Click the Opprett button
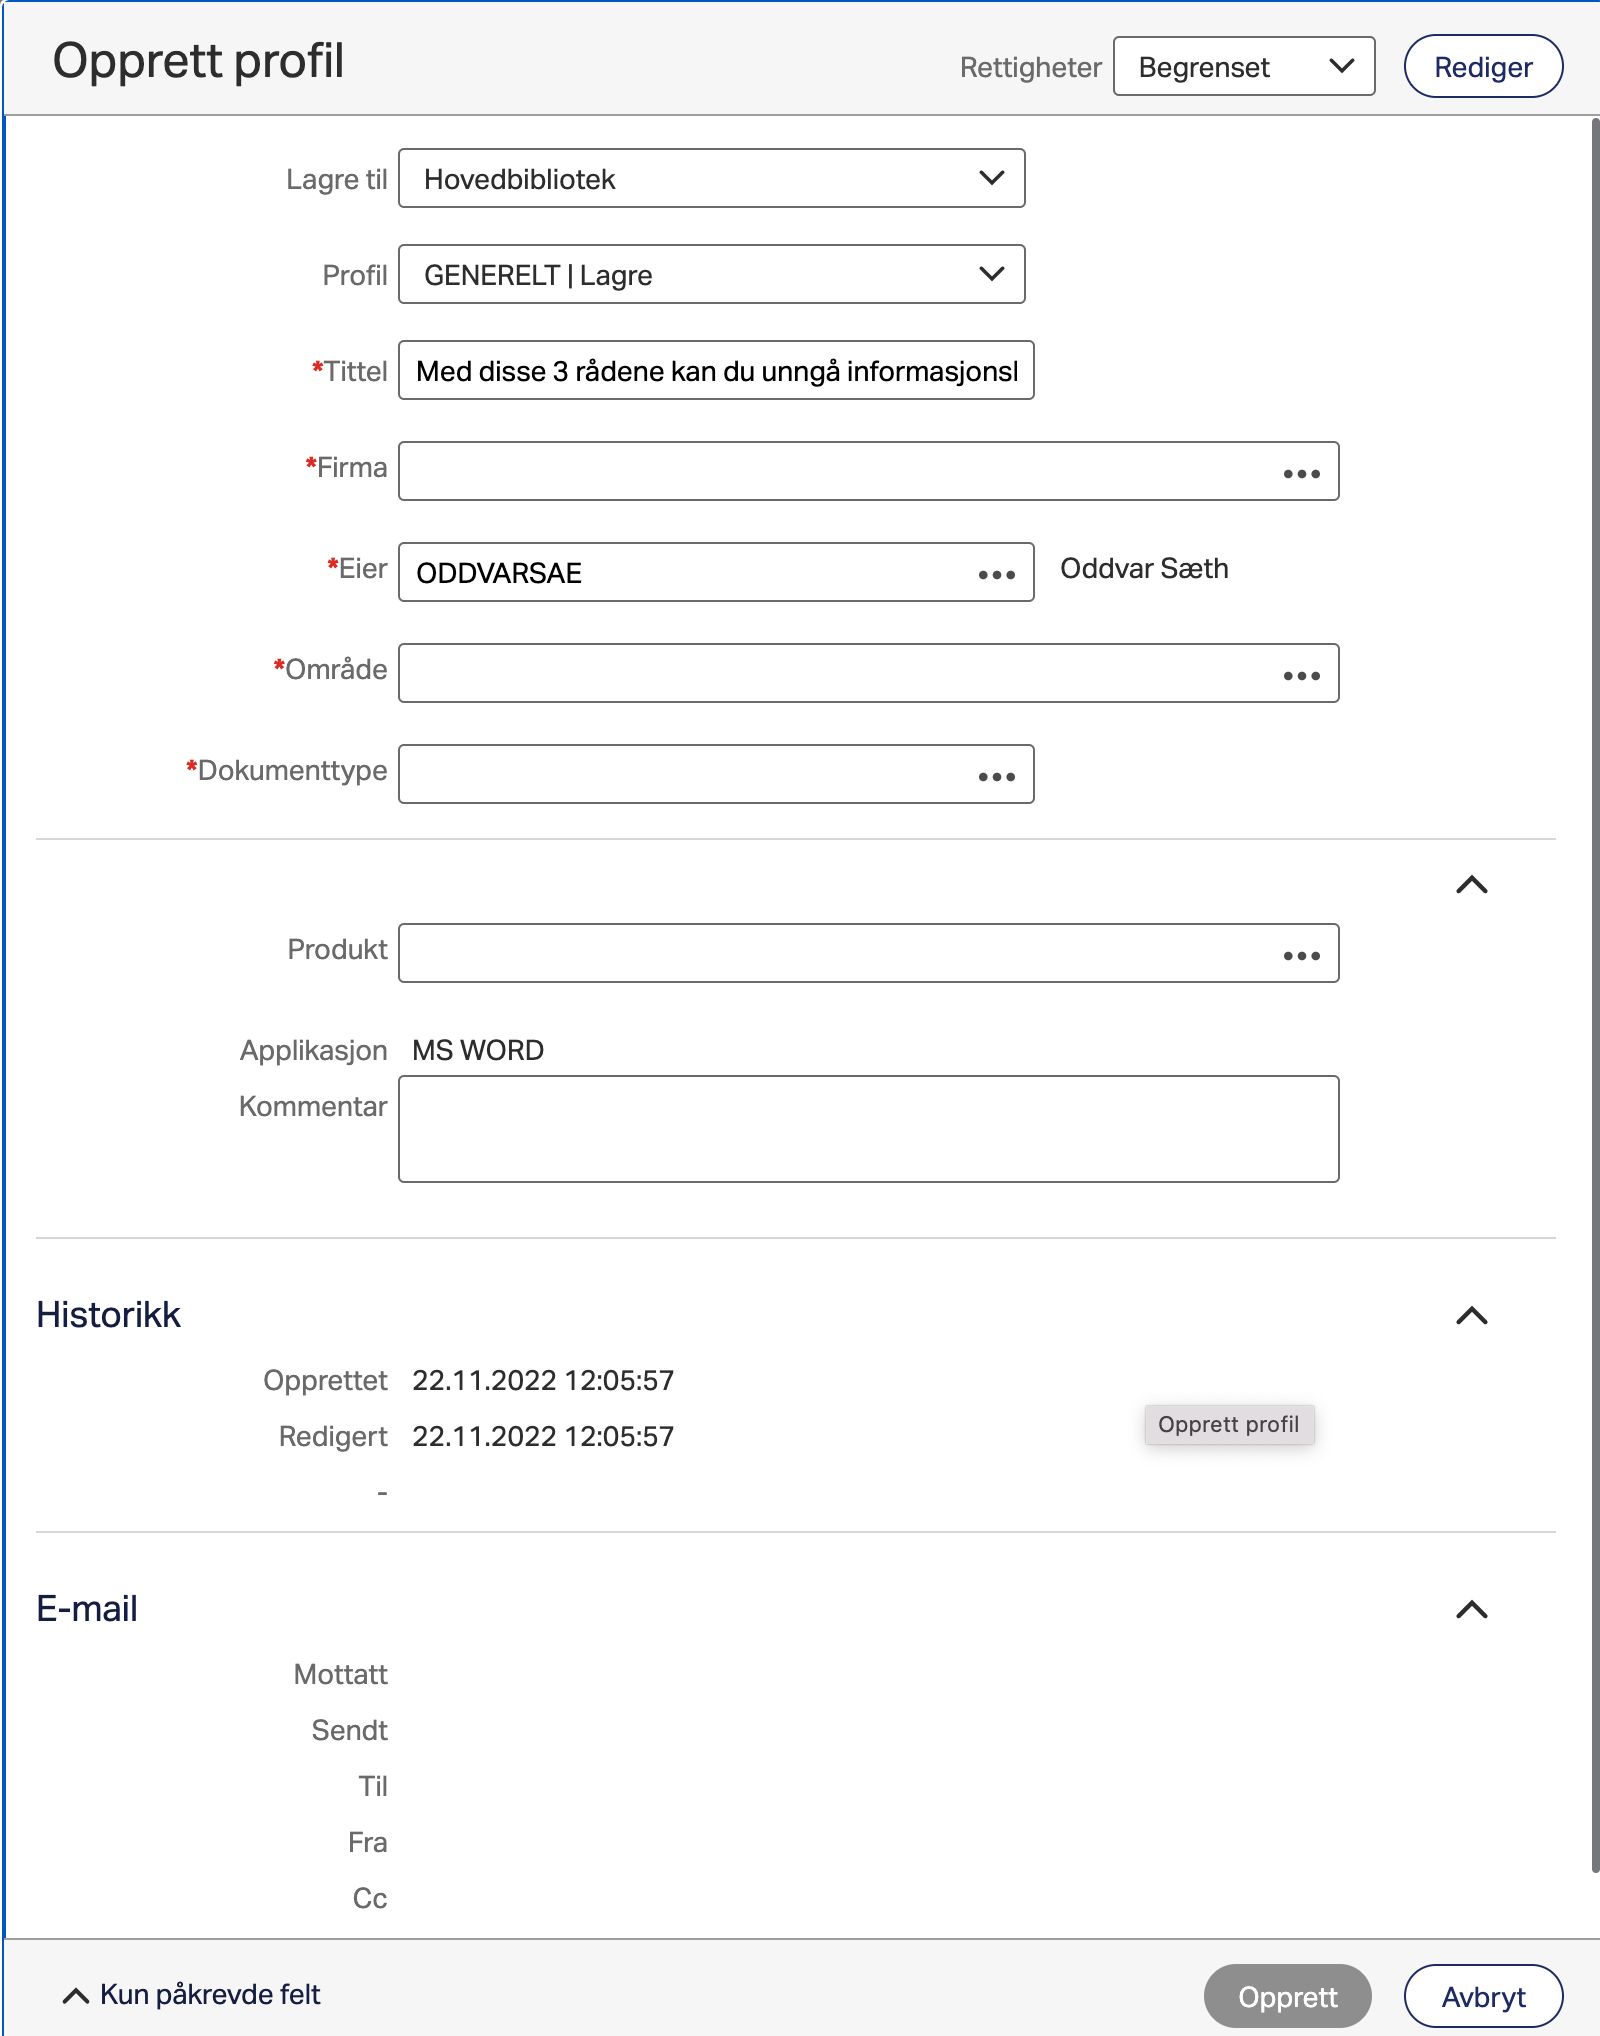 click(1287, 1994)
